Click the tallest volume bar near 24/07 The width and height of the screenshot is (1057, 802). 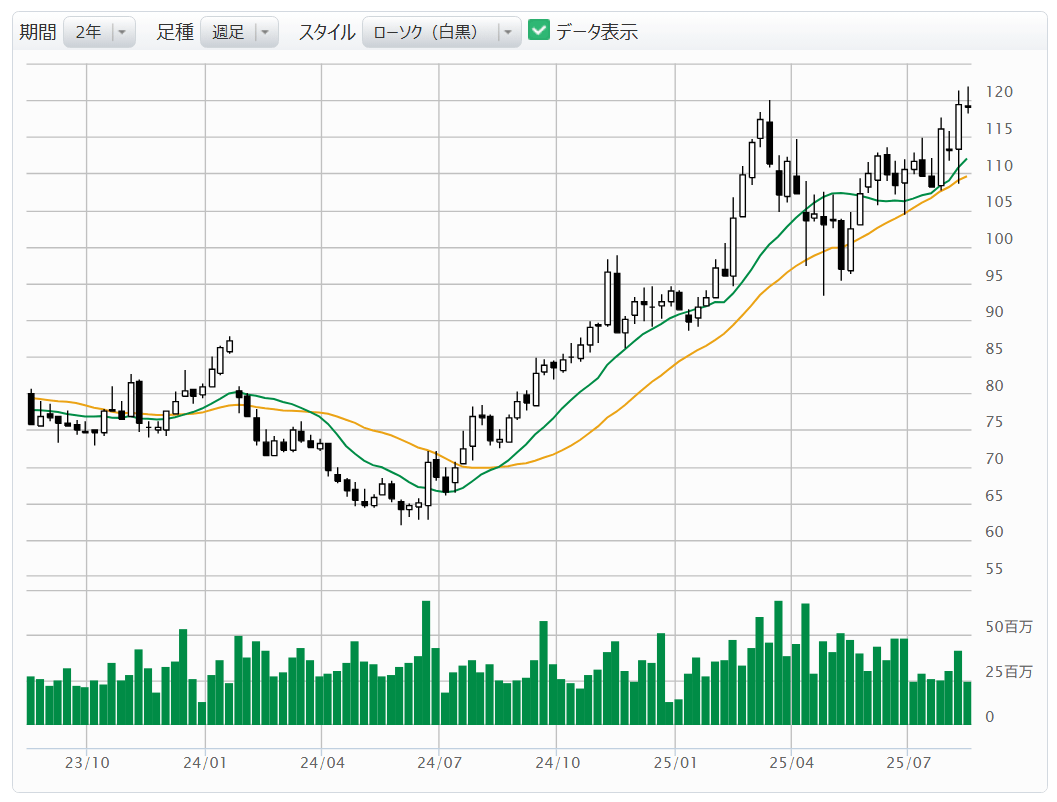click(426, 662)
